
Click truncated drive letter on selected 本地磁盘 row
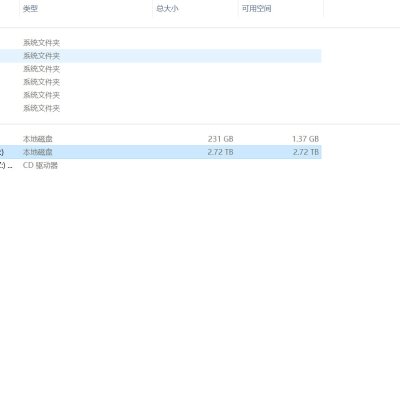pyautogui.click(x=2, y=152)
